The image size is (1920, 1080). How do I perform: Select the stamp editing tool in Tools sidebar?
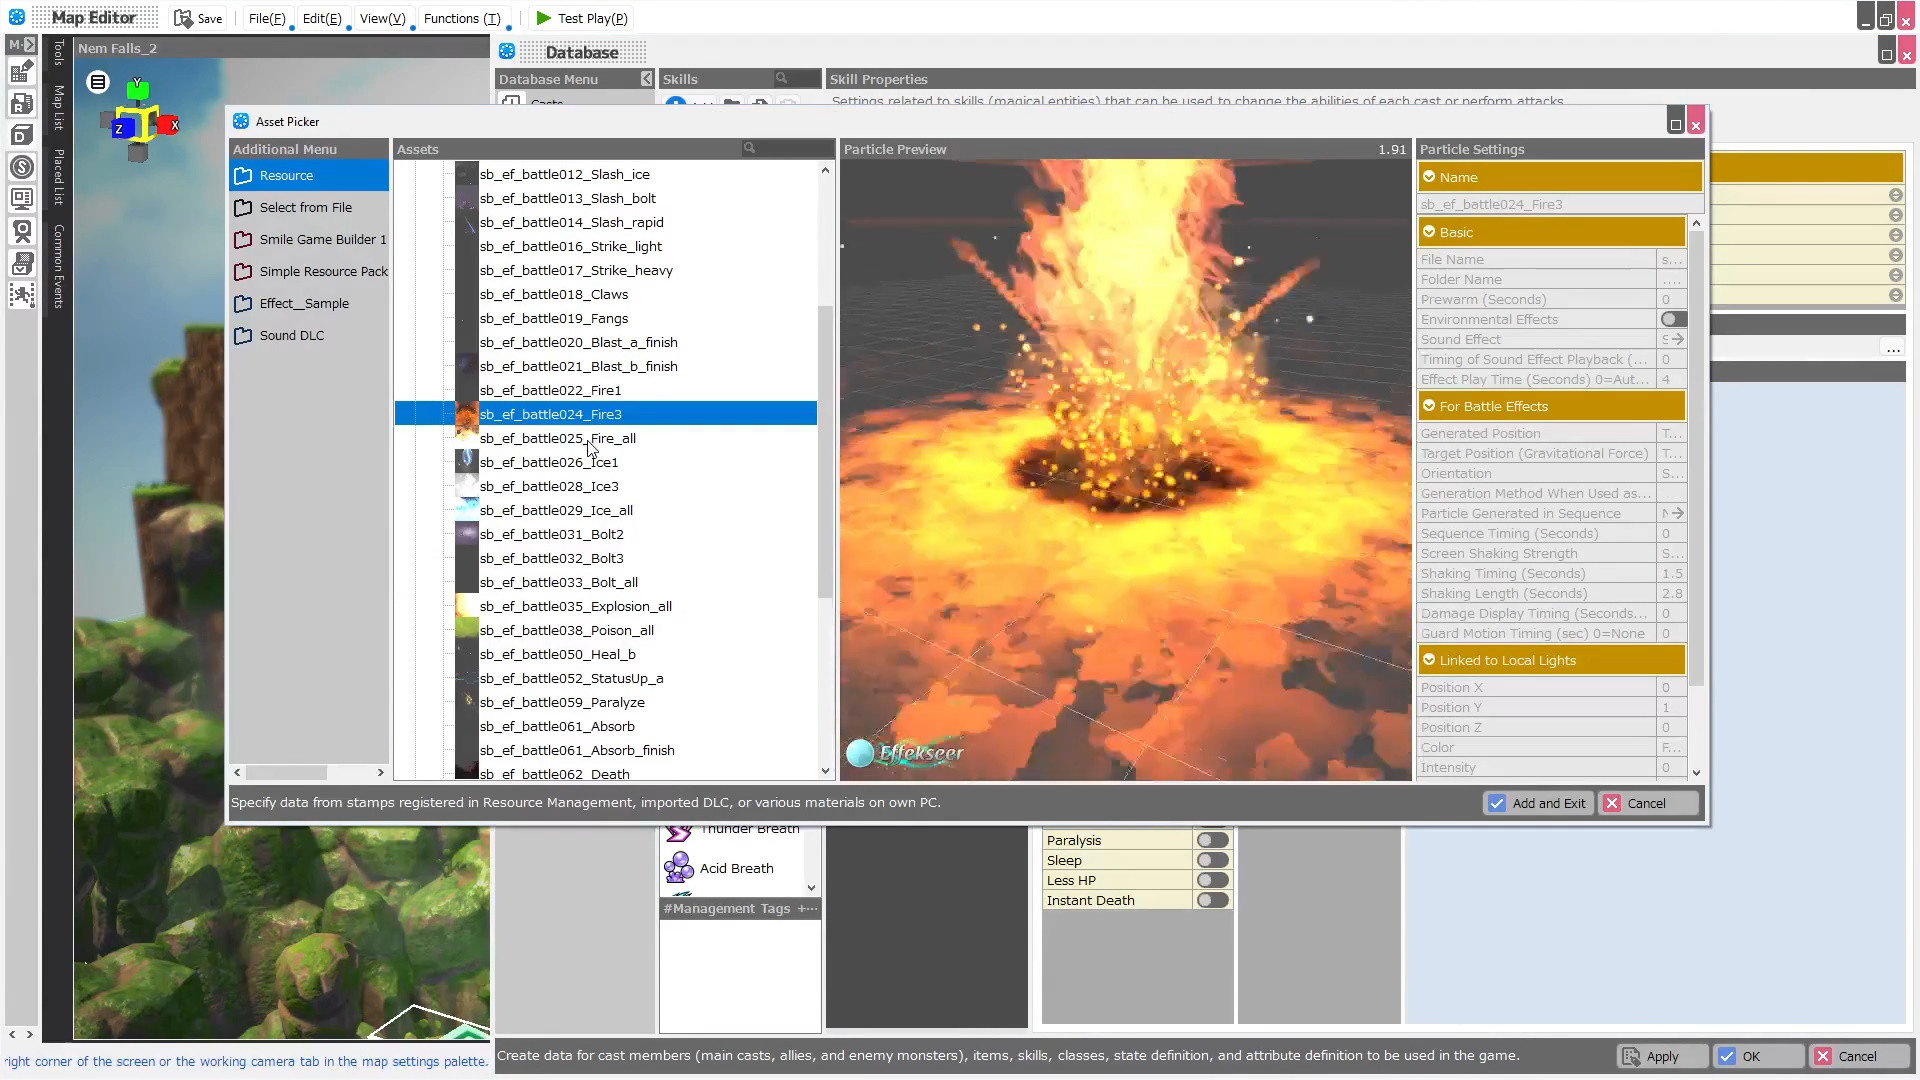click(22, 70)
